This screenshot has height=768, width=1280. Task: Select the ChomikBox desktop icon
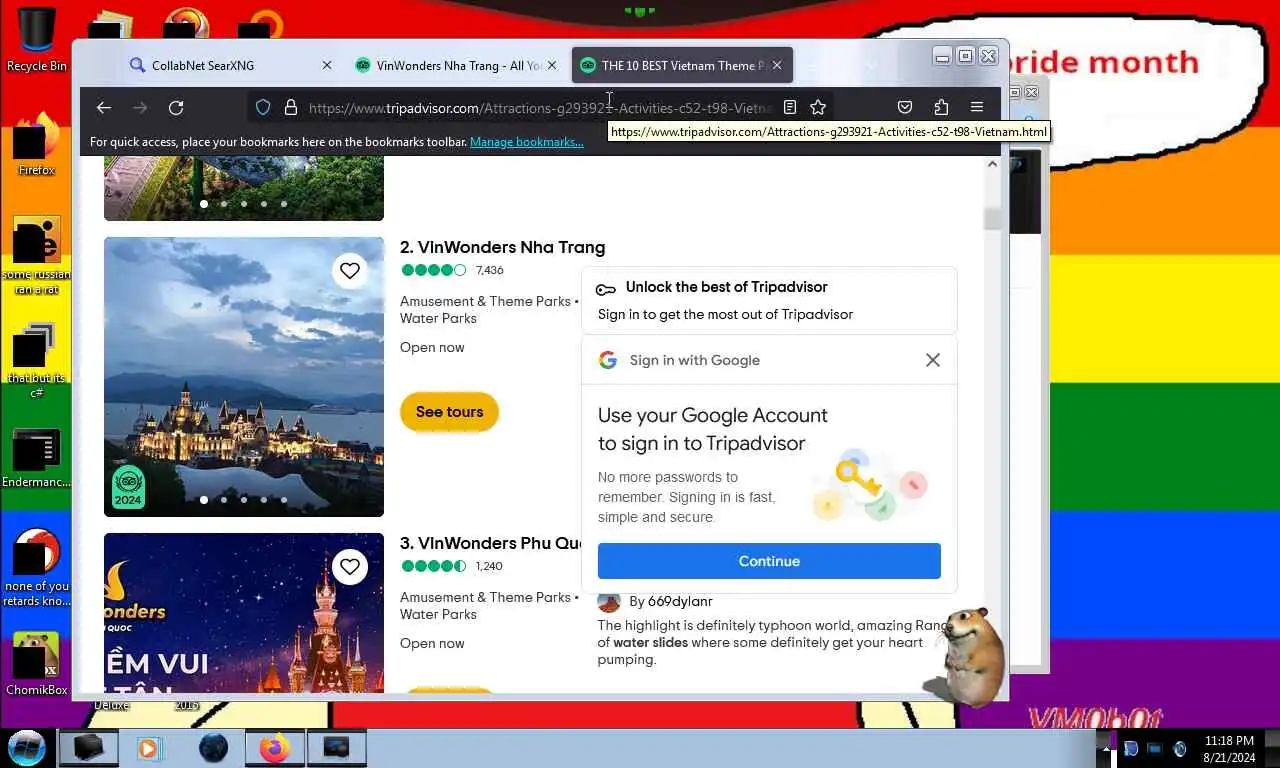click(x=36, y=663)
